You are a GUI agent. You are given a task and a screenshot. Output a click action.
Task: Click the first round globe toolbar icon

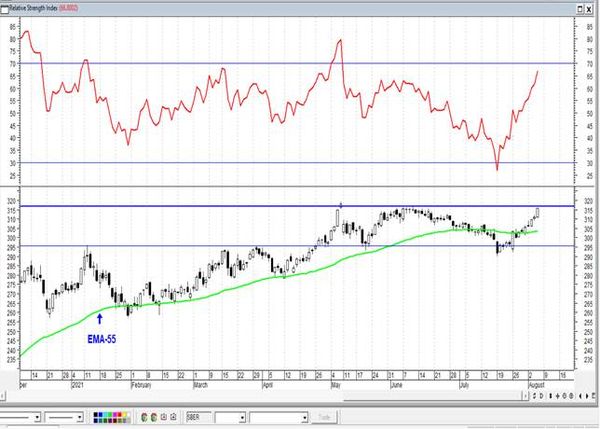144,417
